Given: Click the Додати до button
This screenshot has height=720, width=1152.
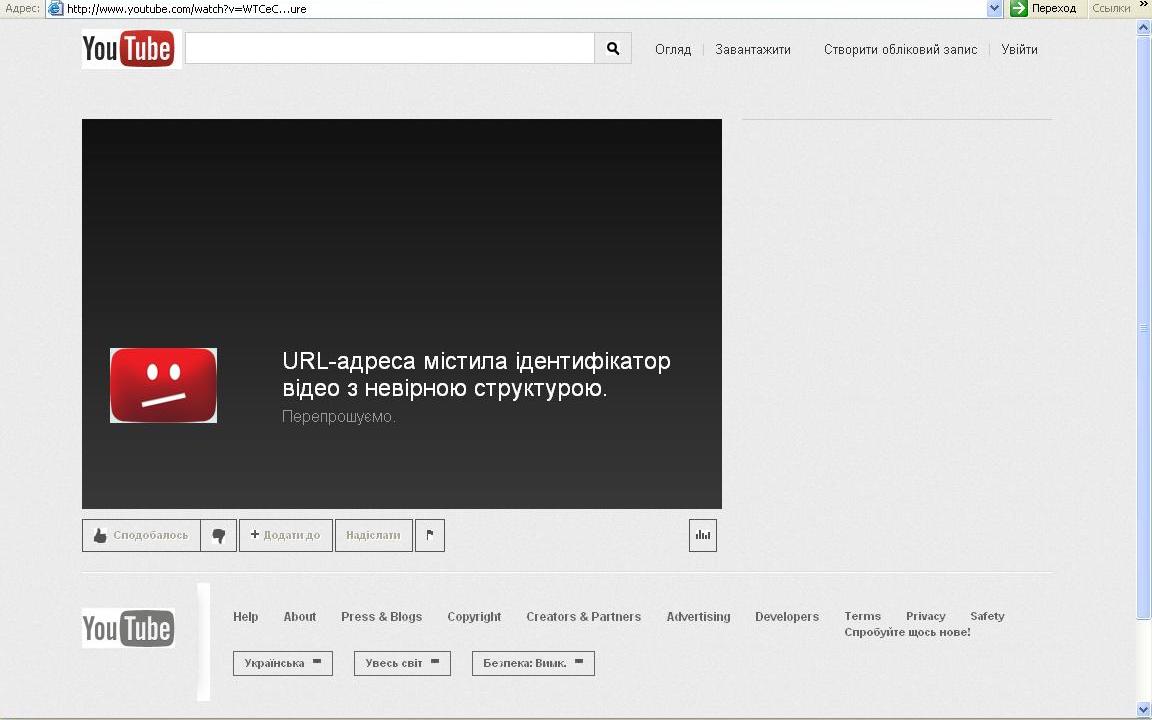Looking at the screenshot, I should tap(285, 536).
